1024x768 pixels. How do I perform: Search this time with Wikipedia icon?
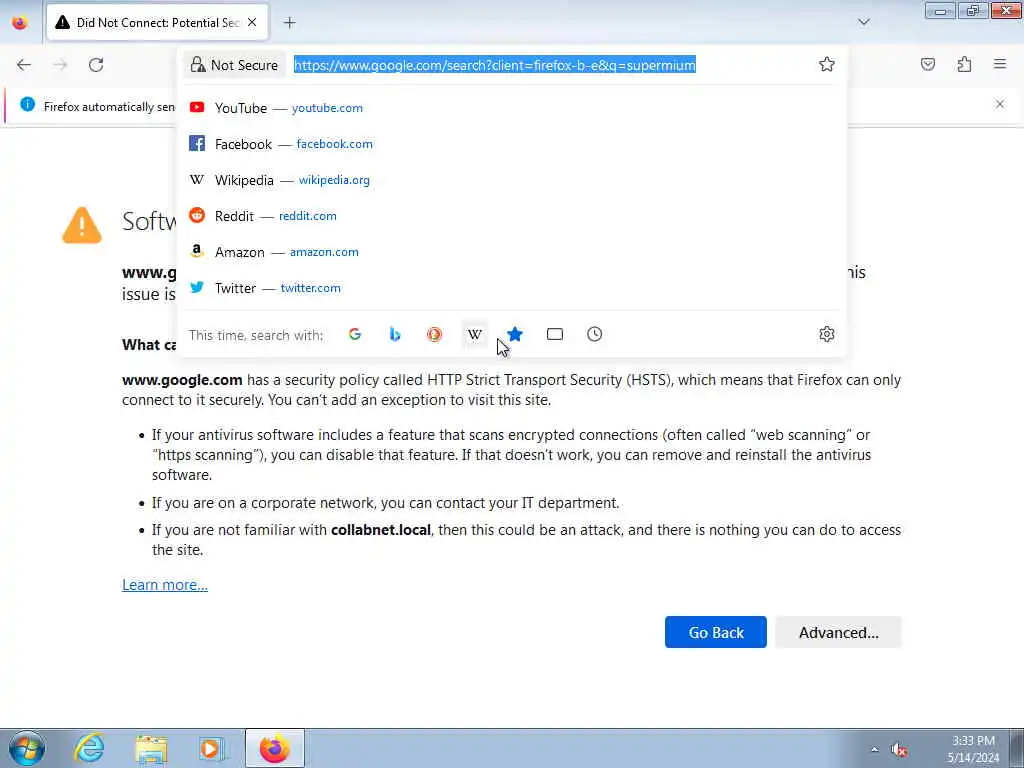coord(475,334)
